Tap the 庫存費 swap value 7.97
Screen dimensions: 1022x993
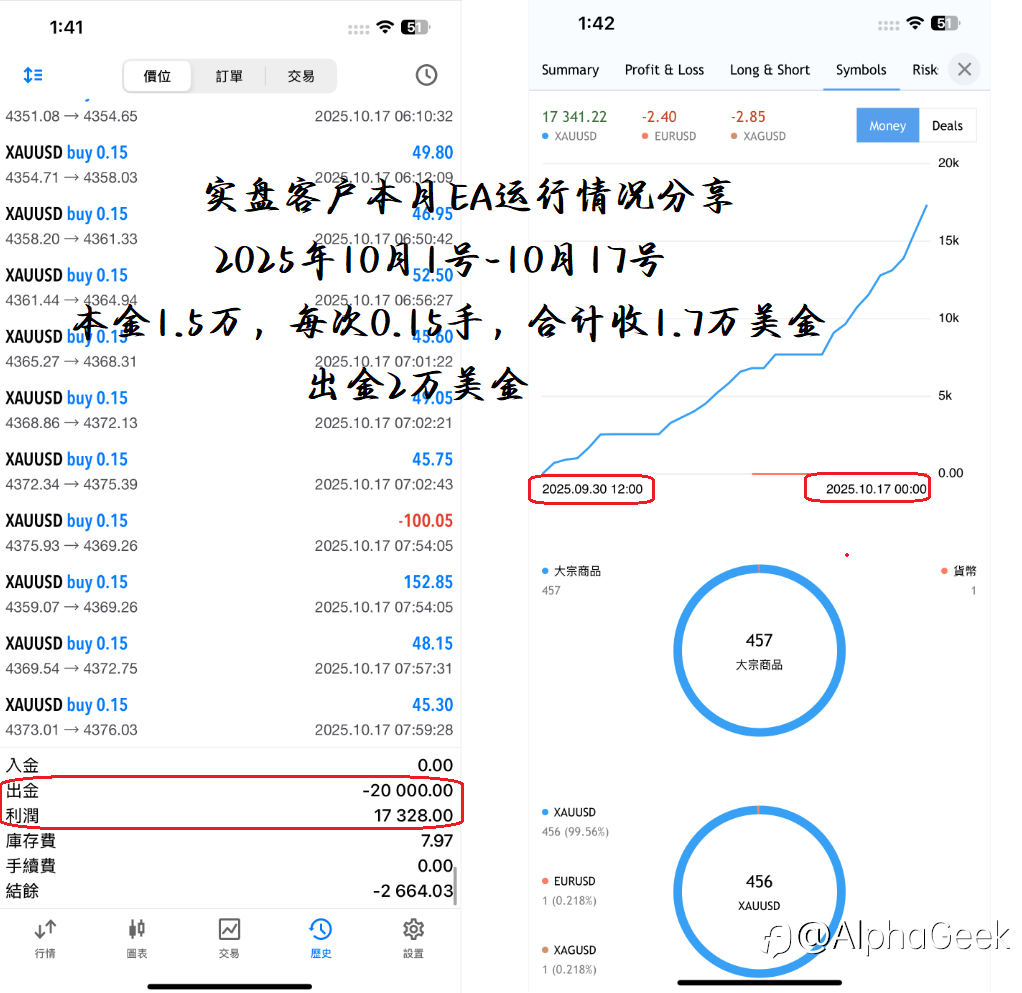[437, 841]
